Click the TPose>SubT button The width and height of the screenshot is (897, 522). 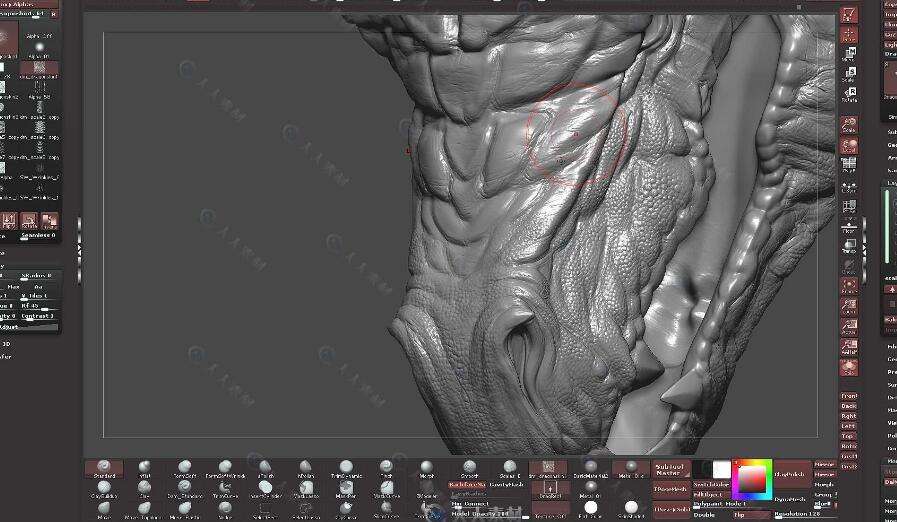[x=670, y=509]
